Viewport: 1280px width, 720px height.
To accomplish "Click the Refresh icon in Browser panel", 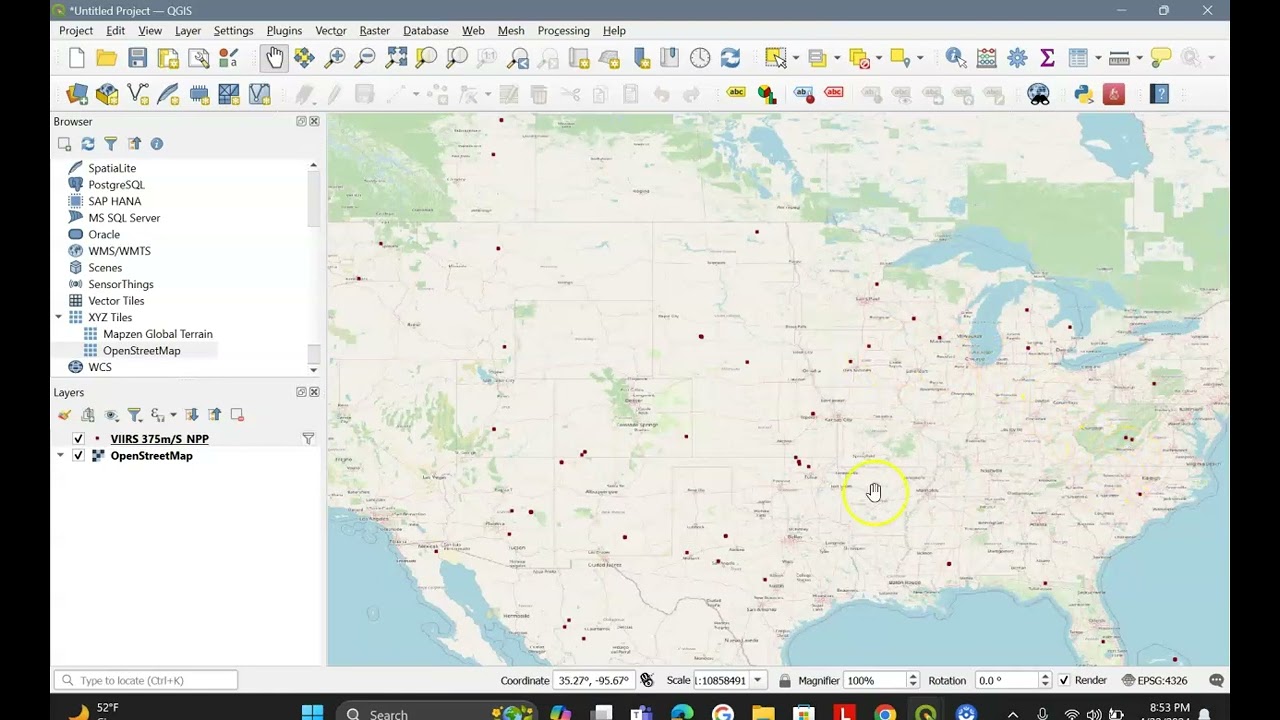I will [88, 144].
